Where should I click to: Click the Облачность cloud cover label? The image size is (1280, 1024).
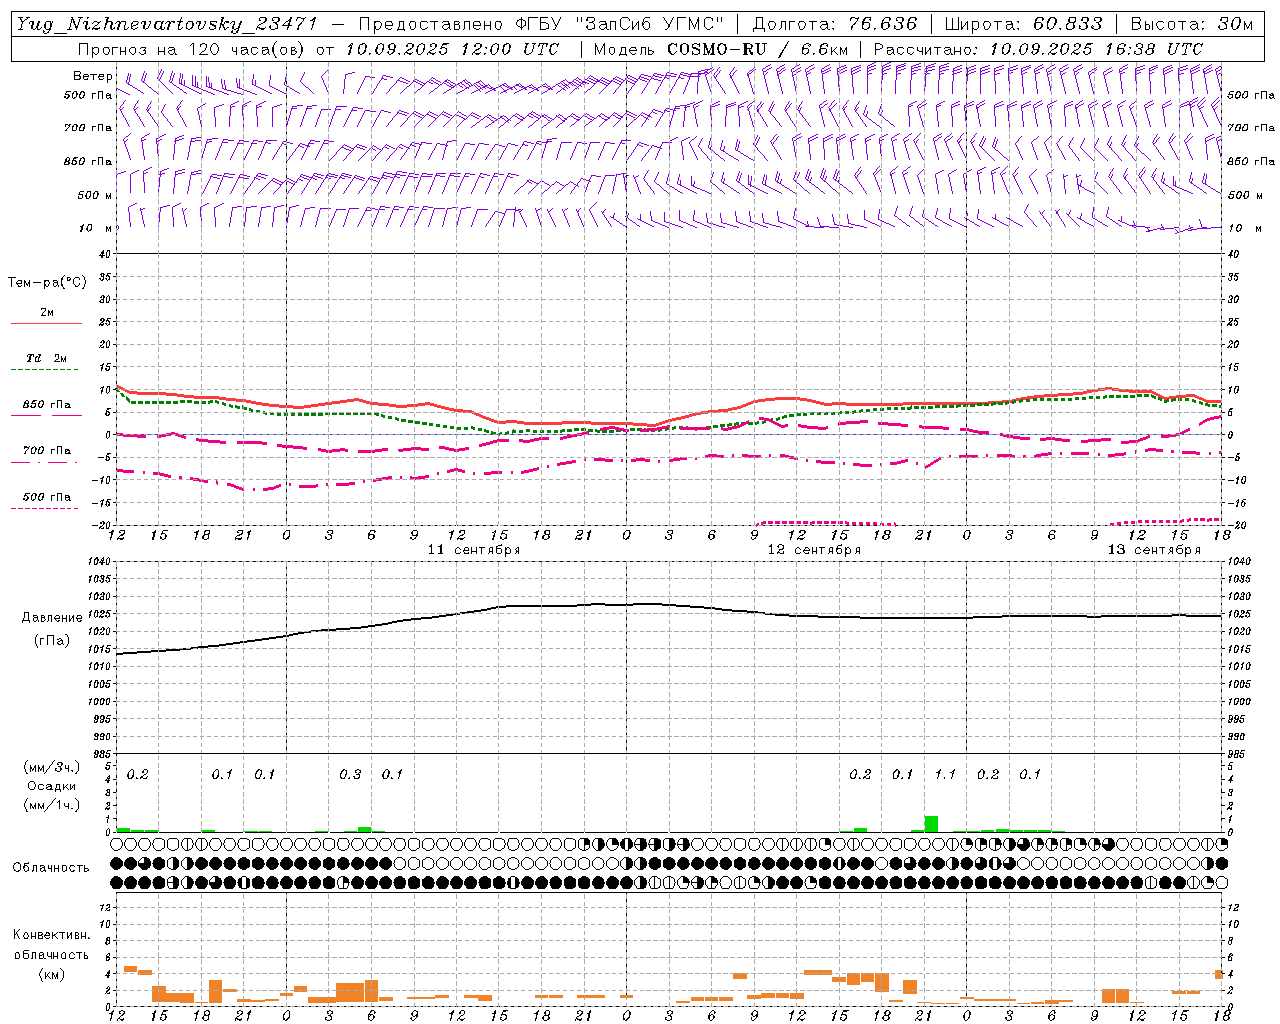(51, 868)
